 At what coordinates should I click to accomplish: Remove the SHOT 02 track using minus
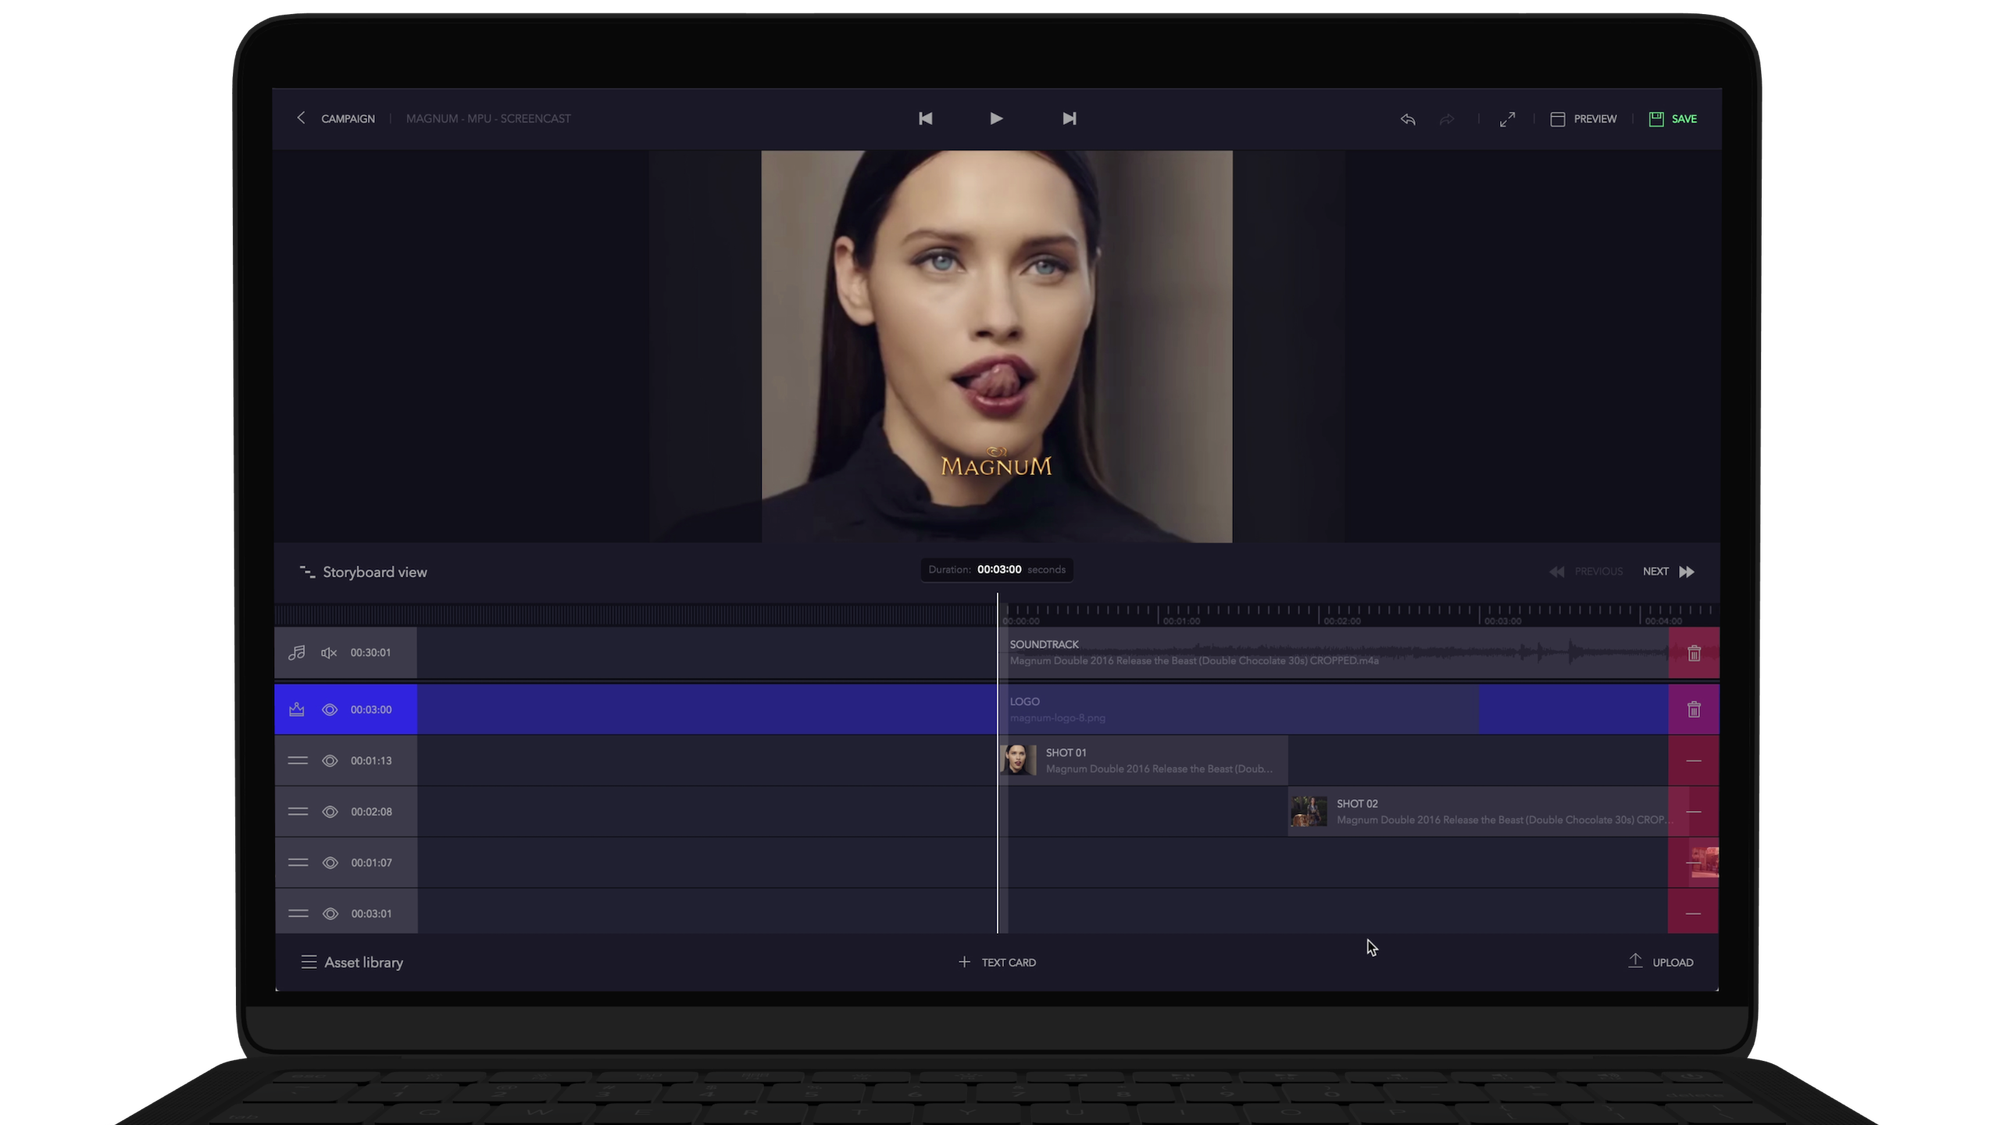[x=1694, y=812]
